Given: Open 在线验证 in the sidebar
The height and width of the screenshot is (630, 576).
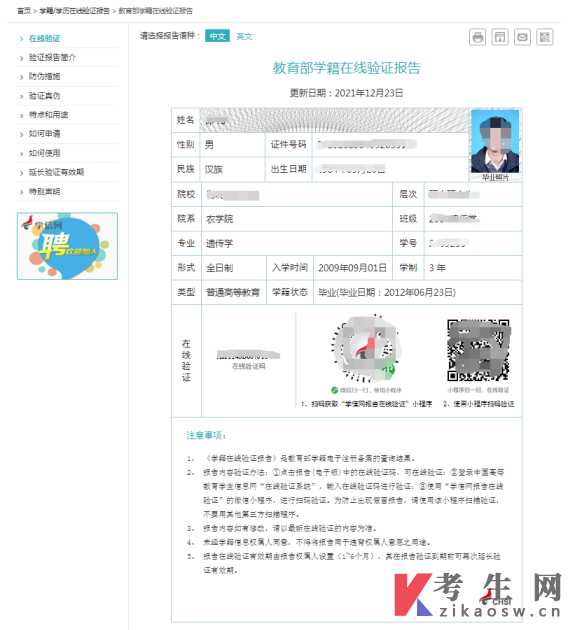Looking at the screenshot, I should [x=45, y=39].
